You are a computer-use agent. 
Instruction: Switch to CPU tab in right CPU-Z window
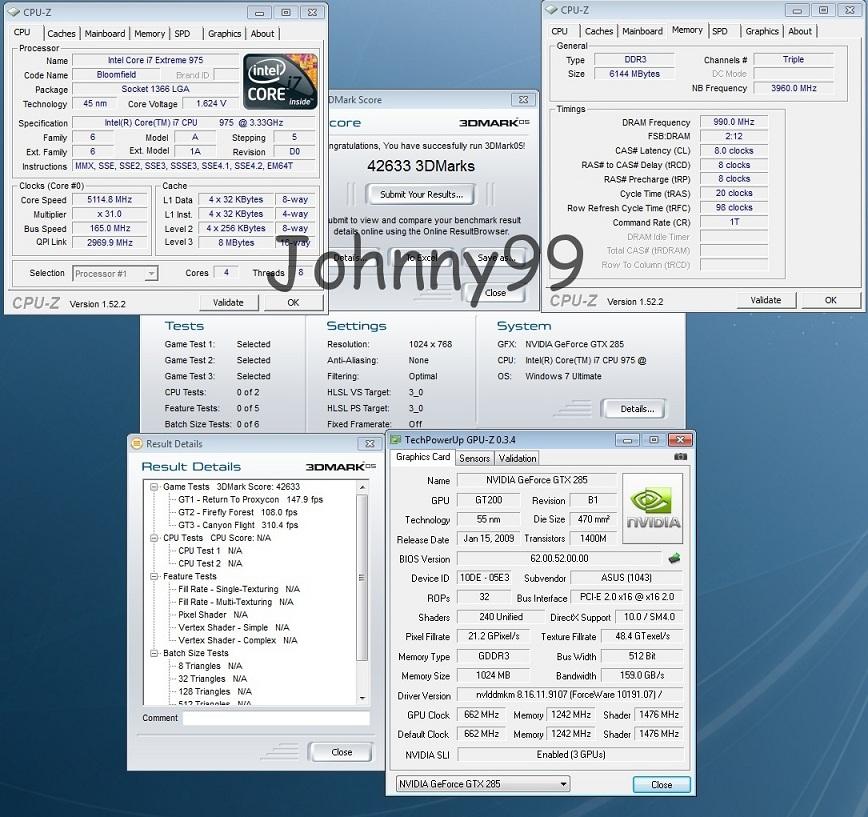(x=559, y=31)
